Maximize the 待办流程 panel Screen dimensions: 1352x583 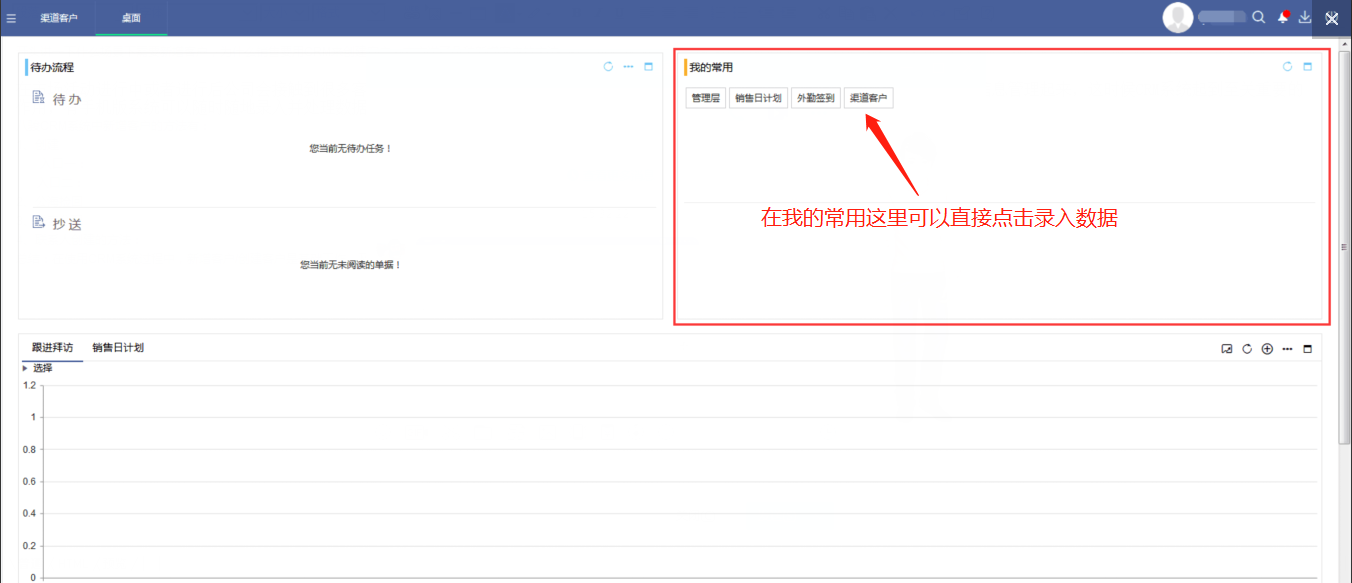tap(648, 66)
